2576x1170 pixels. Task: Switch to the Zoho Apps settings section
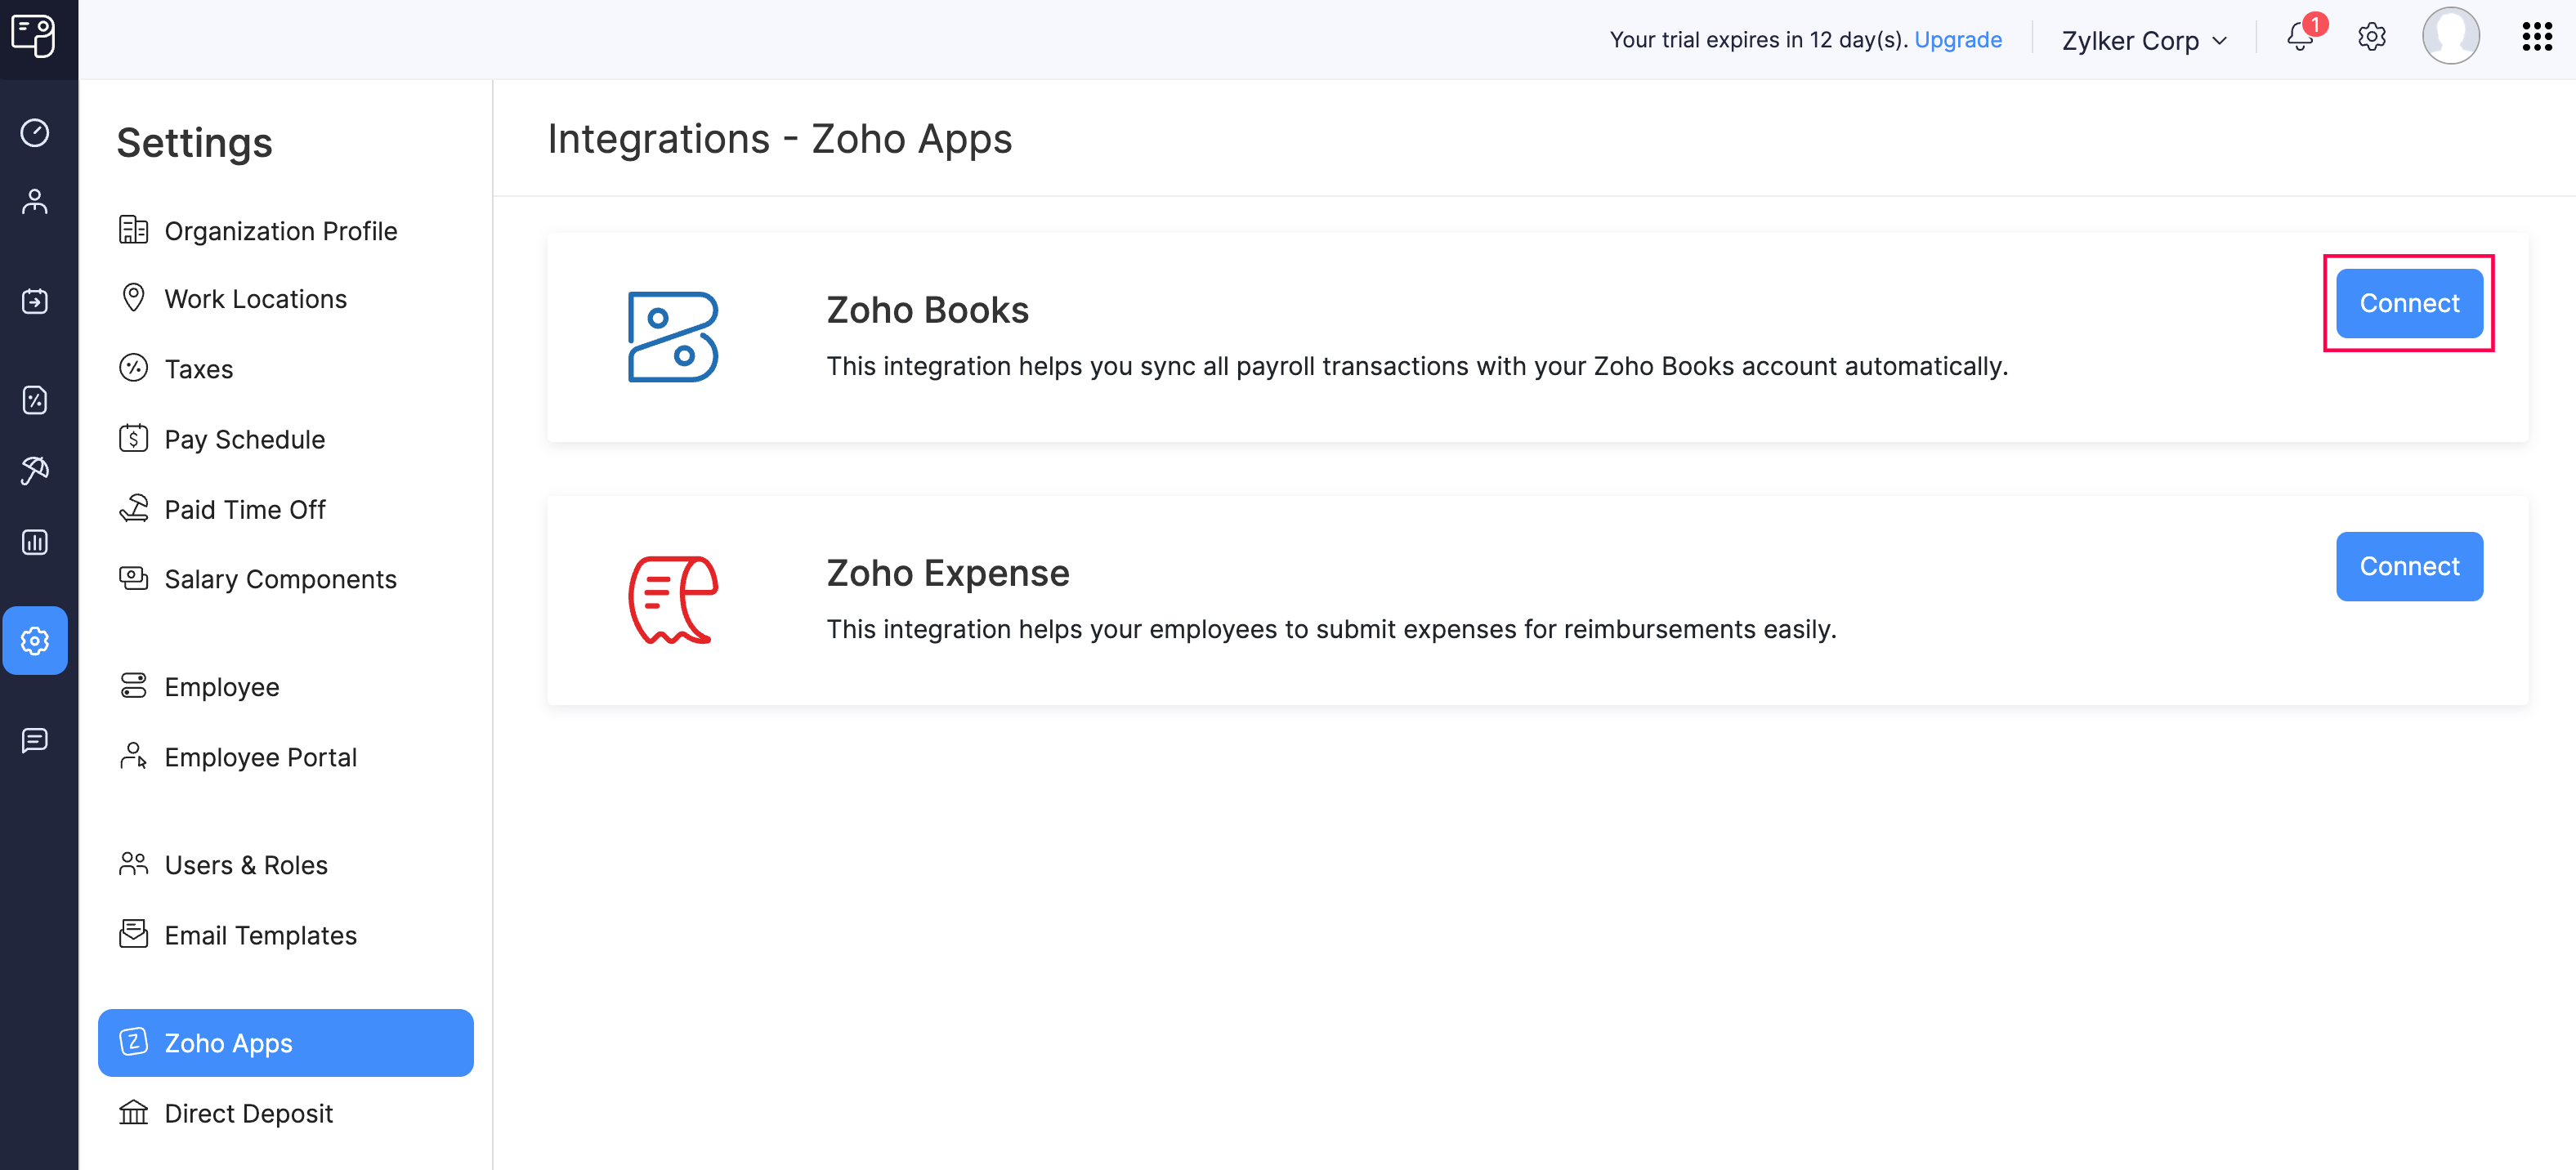click(228, 1042)
